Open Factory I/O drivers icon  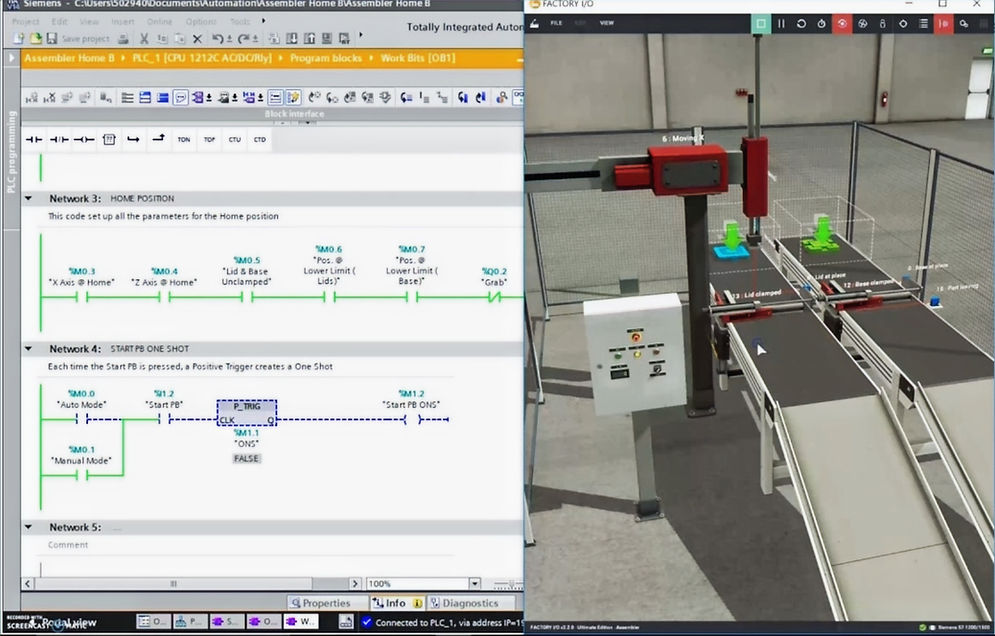(x=964, y=23)
